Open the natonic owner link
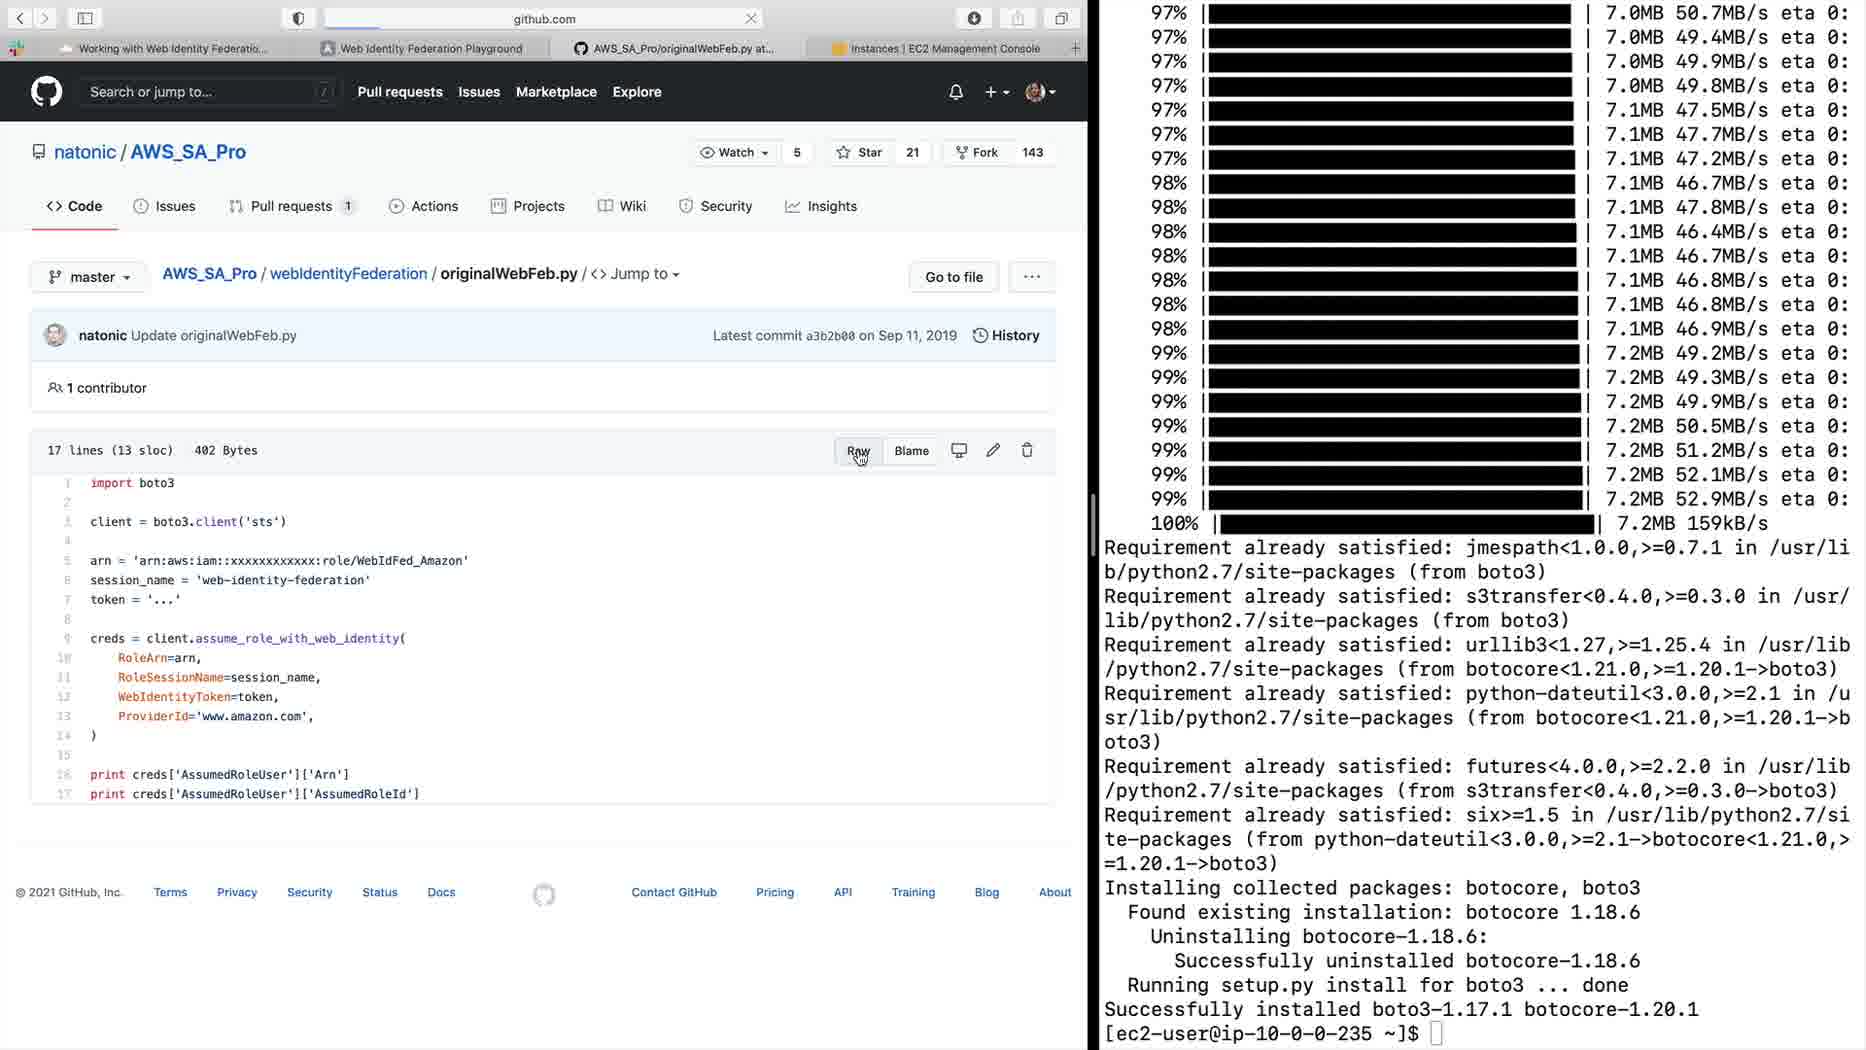 tap(85, 152)
